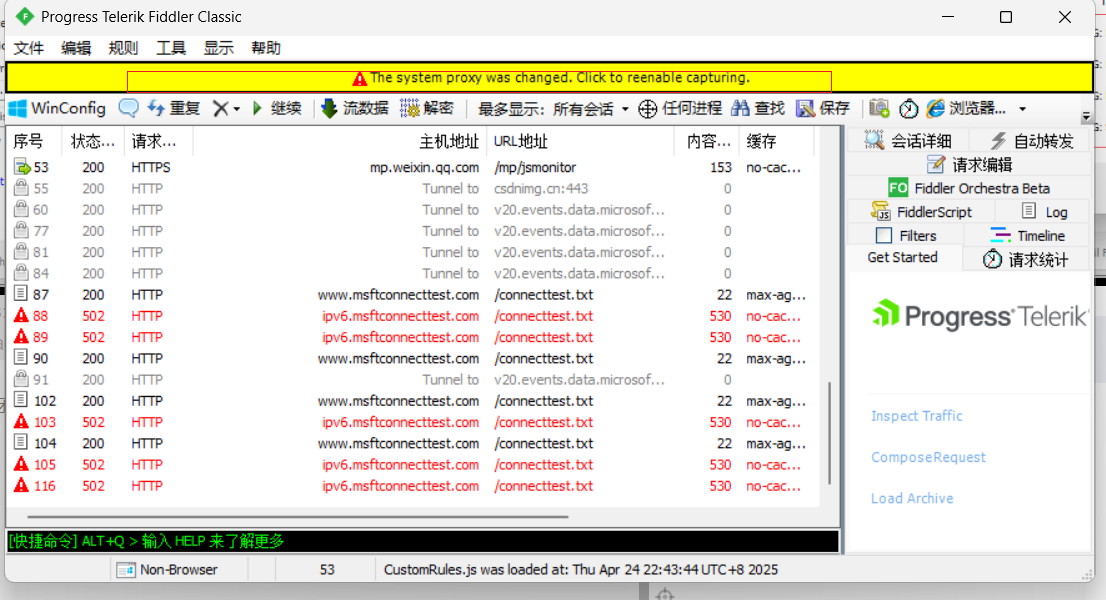
Task: Open the 显示 menu
Action: pyautogui.click(x=219, y=48)
